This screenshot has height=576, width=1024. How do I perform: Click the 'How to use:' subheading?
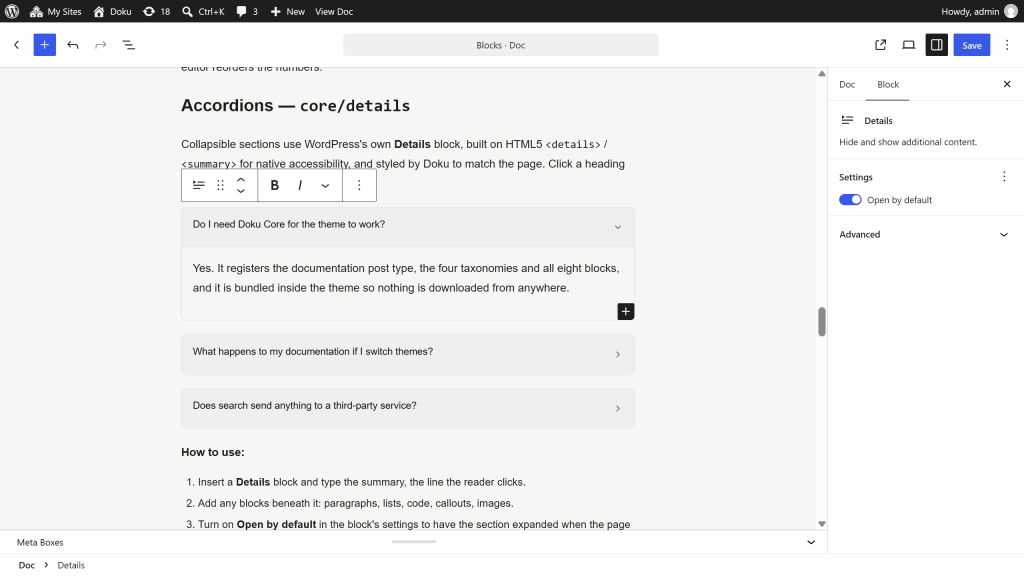(213, 452)
